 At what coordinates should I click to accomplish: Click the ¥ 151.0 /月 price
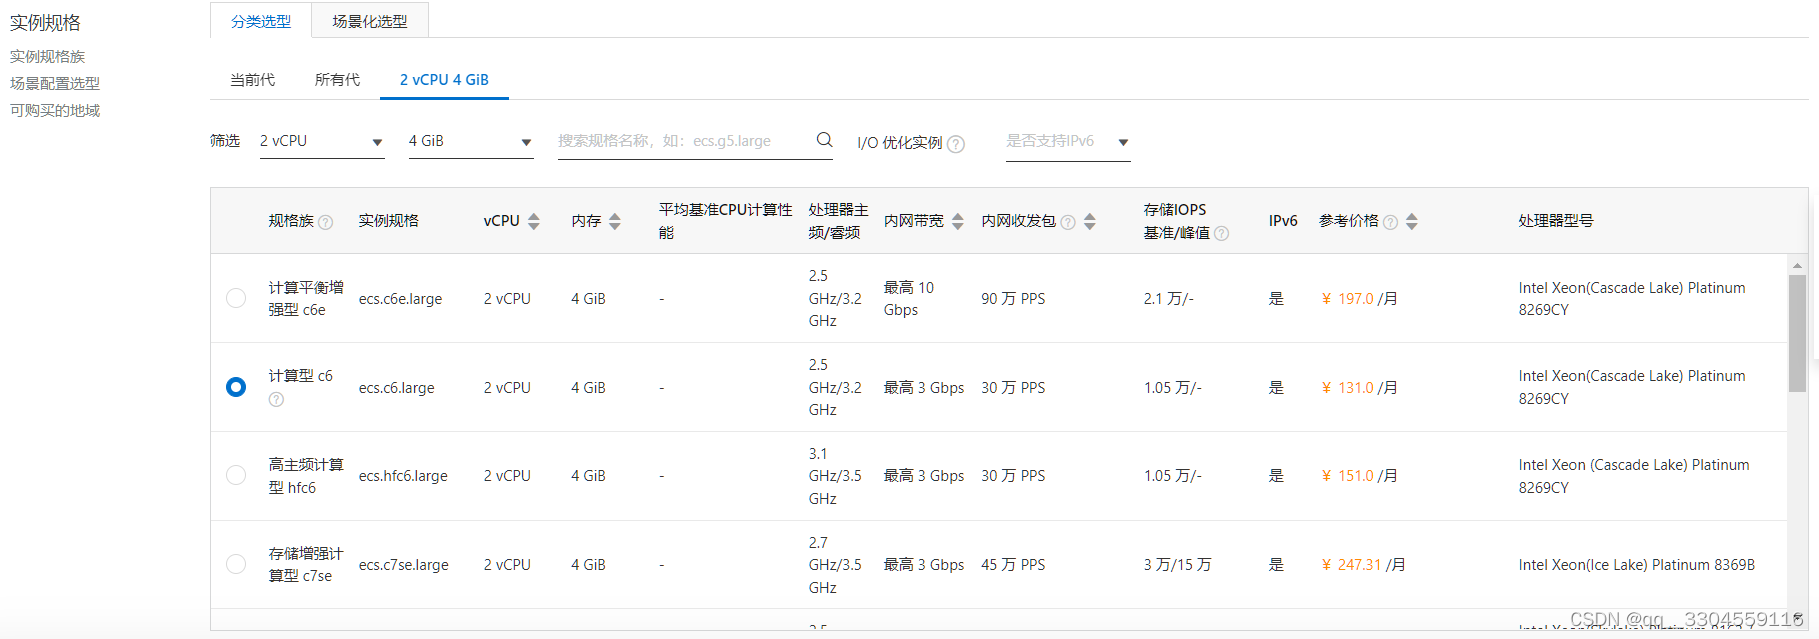[x=1359, y=475]
